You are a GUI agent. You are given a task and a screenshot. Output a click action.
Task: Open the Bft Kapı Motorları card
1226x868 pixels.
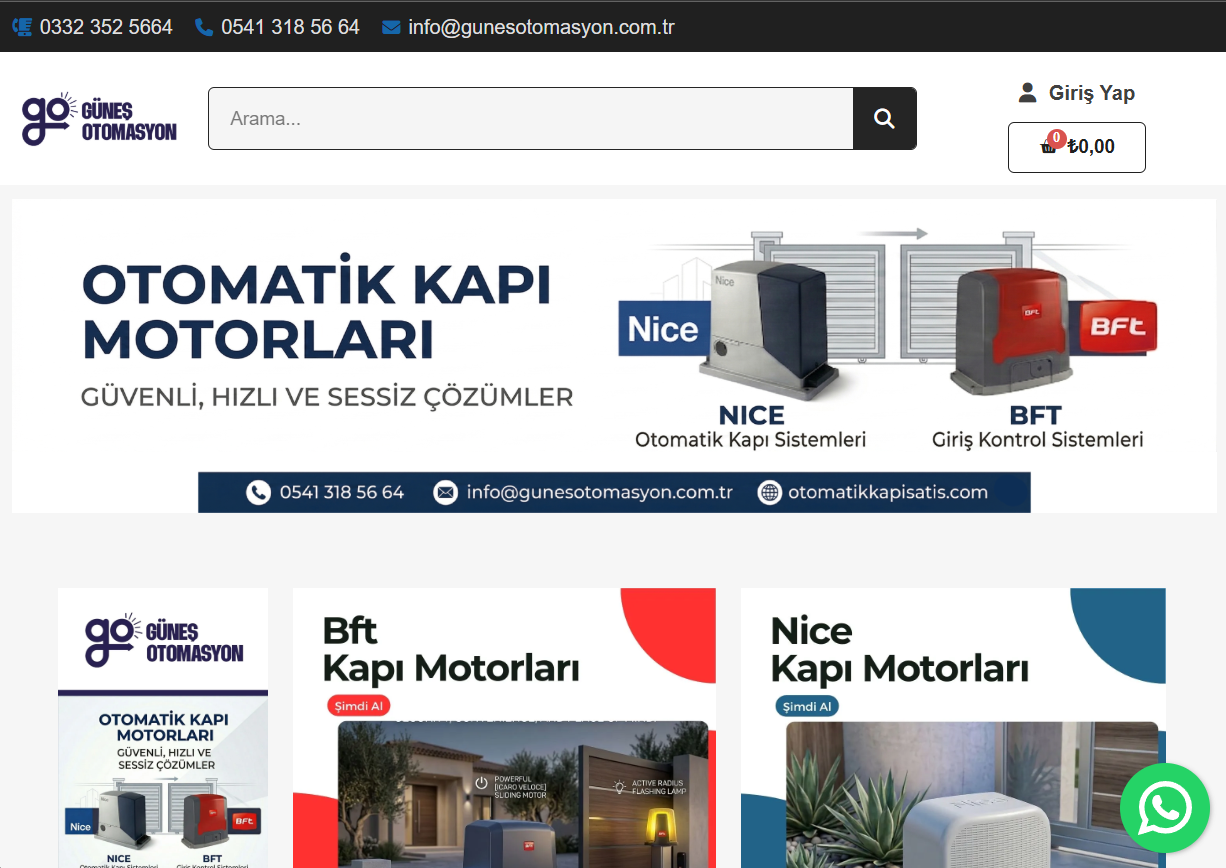(504, 728)
